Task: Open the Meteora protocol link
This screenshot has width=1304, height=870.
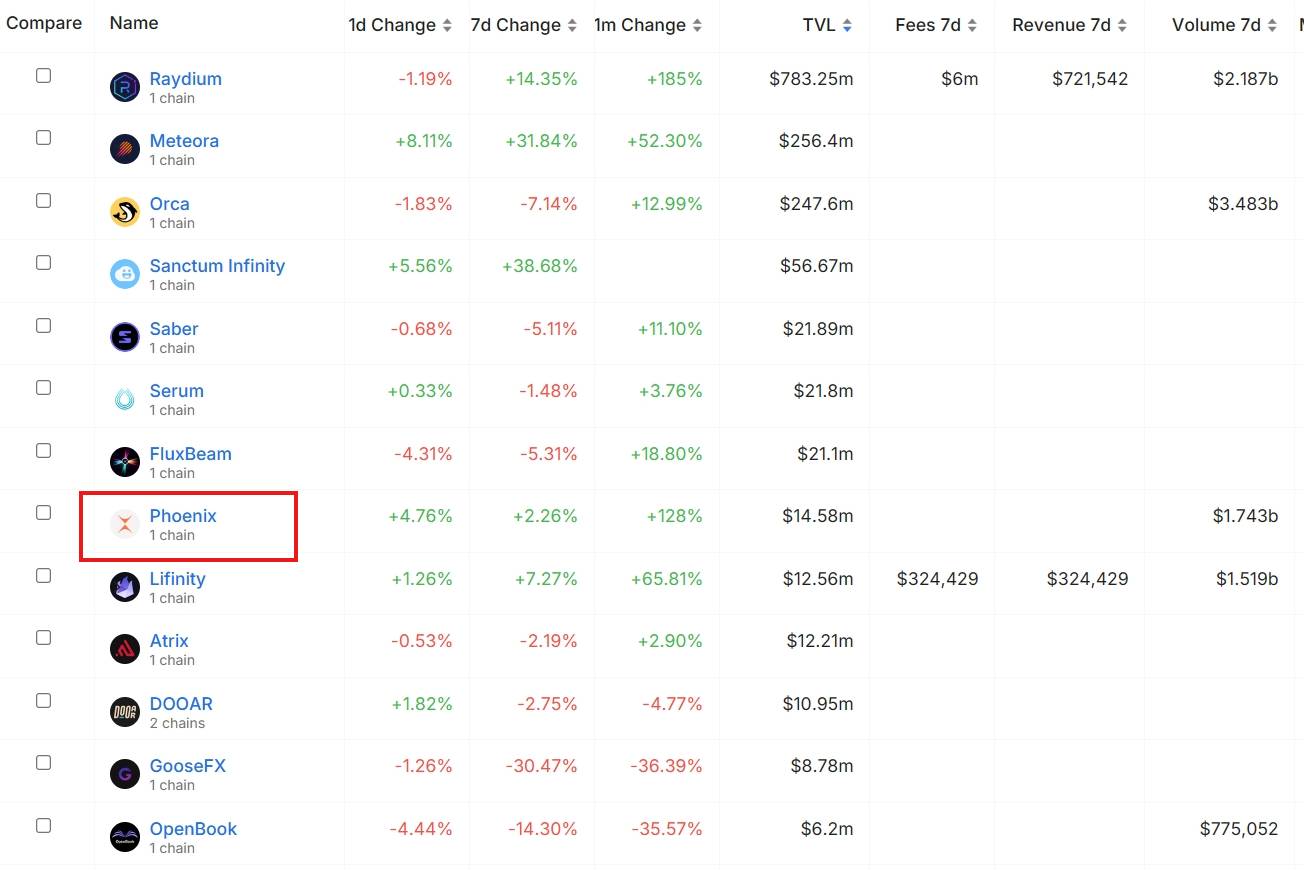Action: (184, 141)
